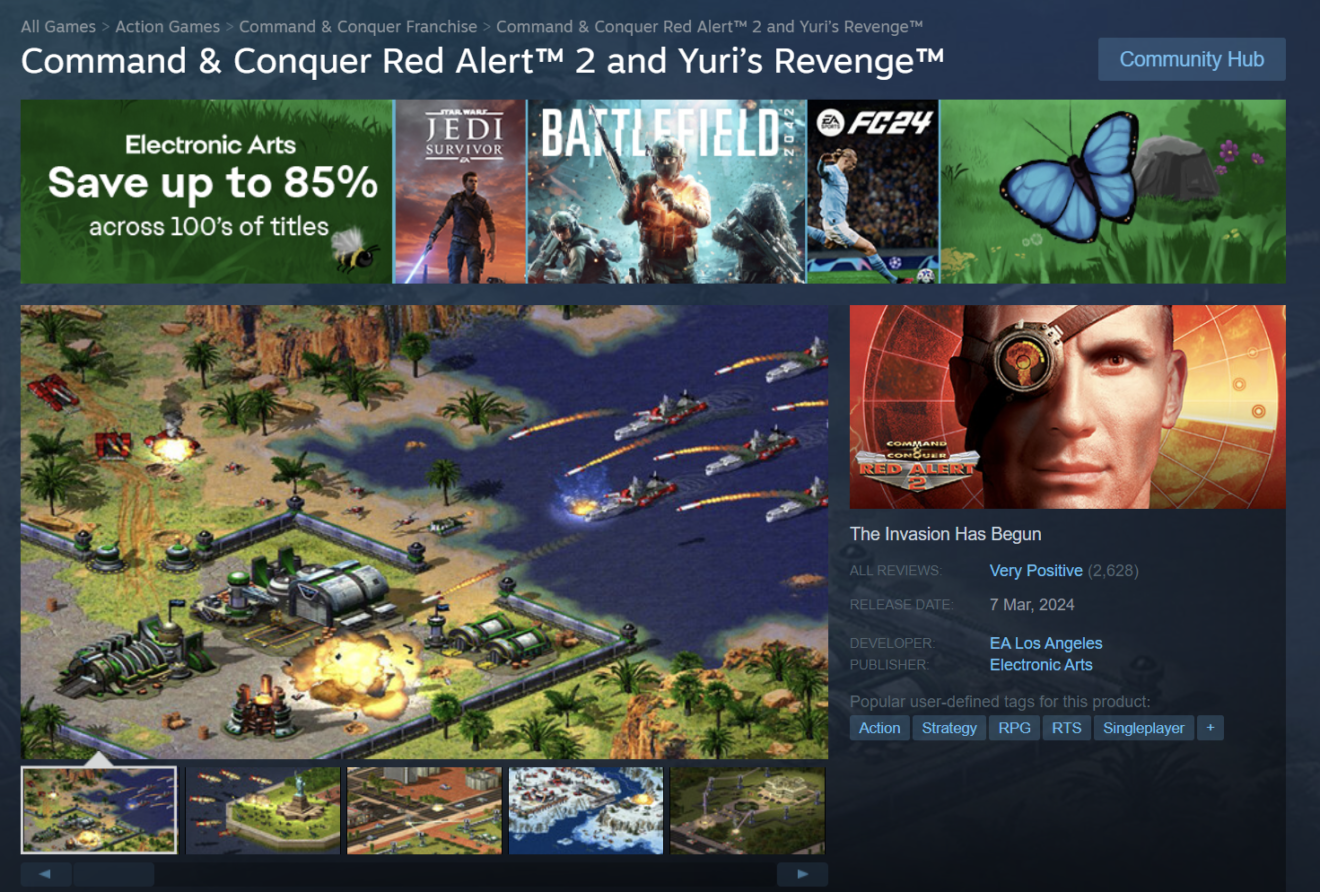This screenshot has height=892, width=1320.
Task: Open the Community Hub
Action: 1191,59
